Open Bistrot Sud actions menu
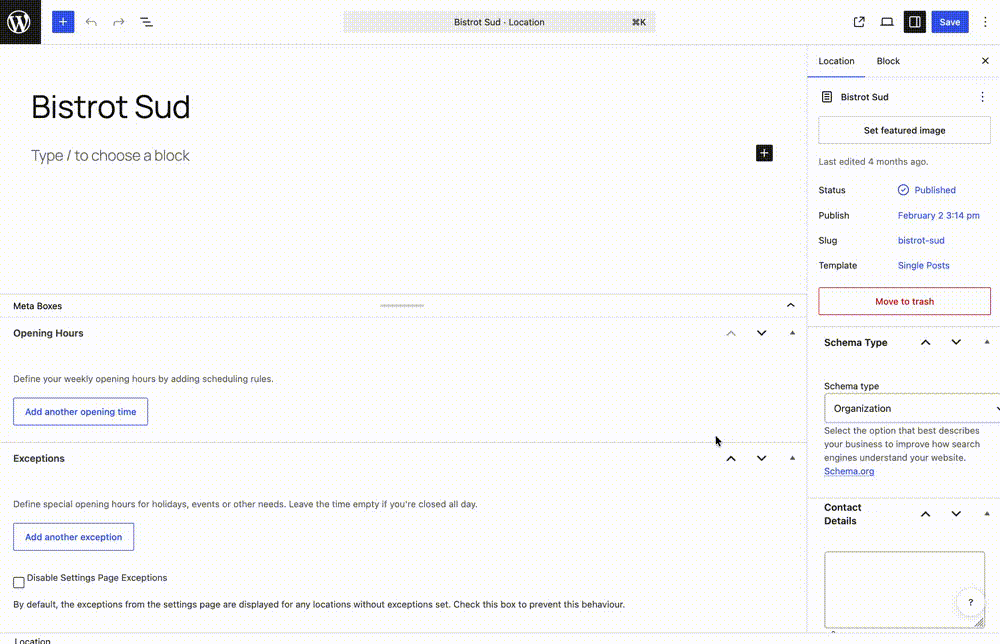This screenshot has width=1000, height=644. click(x=982, y=97)
